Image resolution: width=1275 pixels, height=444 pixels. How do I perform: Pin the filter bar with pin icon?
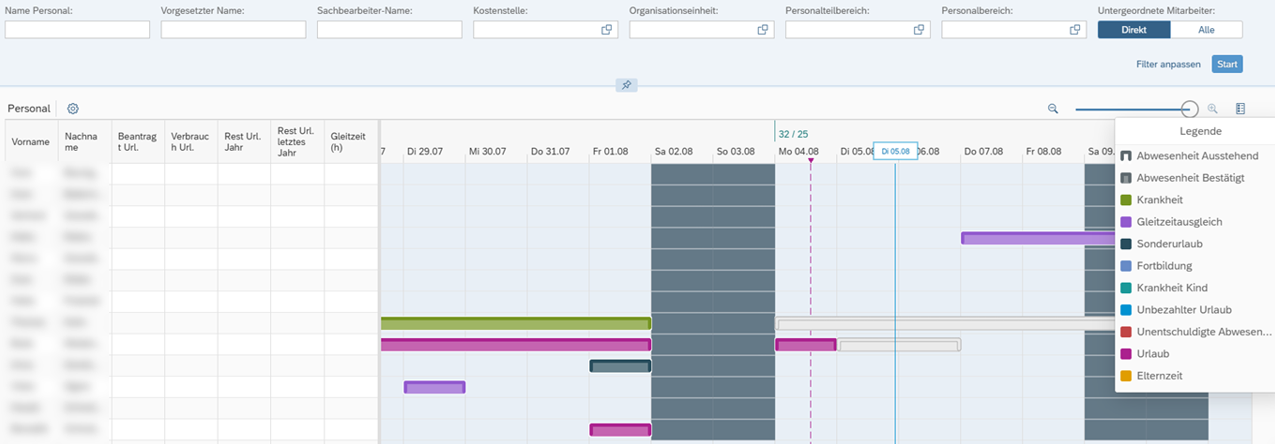click(x=626, y=86)
